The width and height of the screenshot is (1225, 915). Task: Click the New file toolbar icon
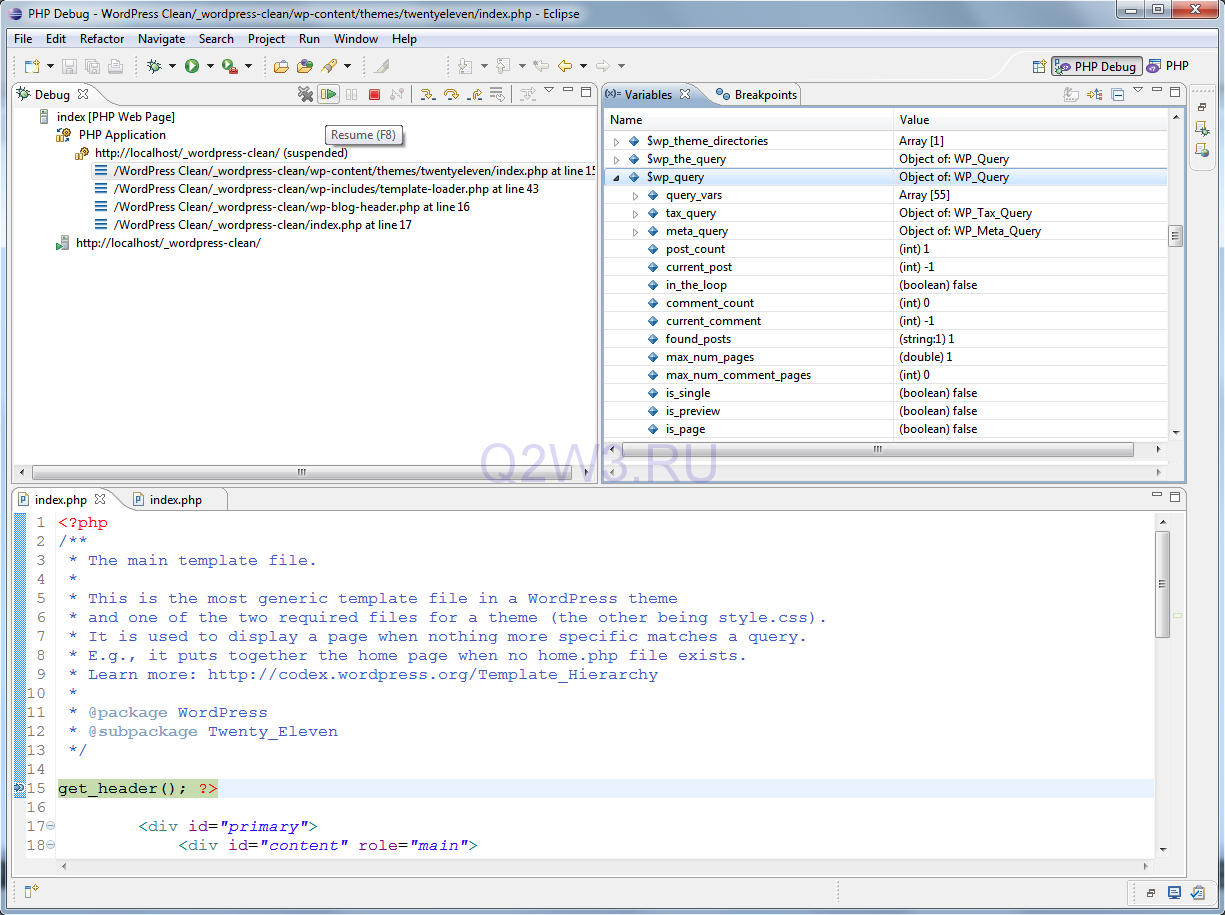32,66
